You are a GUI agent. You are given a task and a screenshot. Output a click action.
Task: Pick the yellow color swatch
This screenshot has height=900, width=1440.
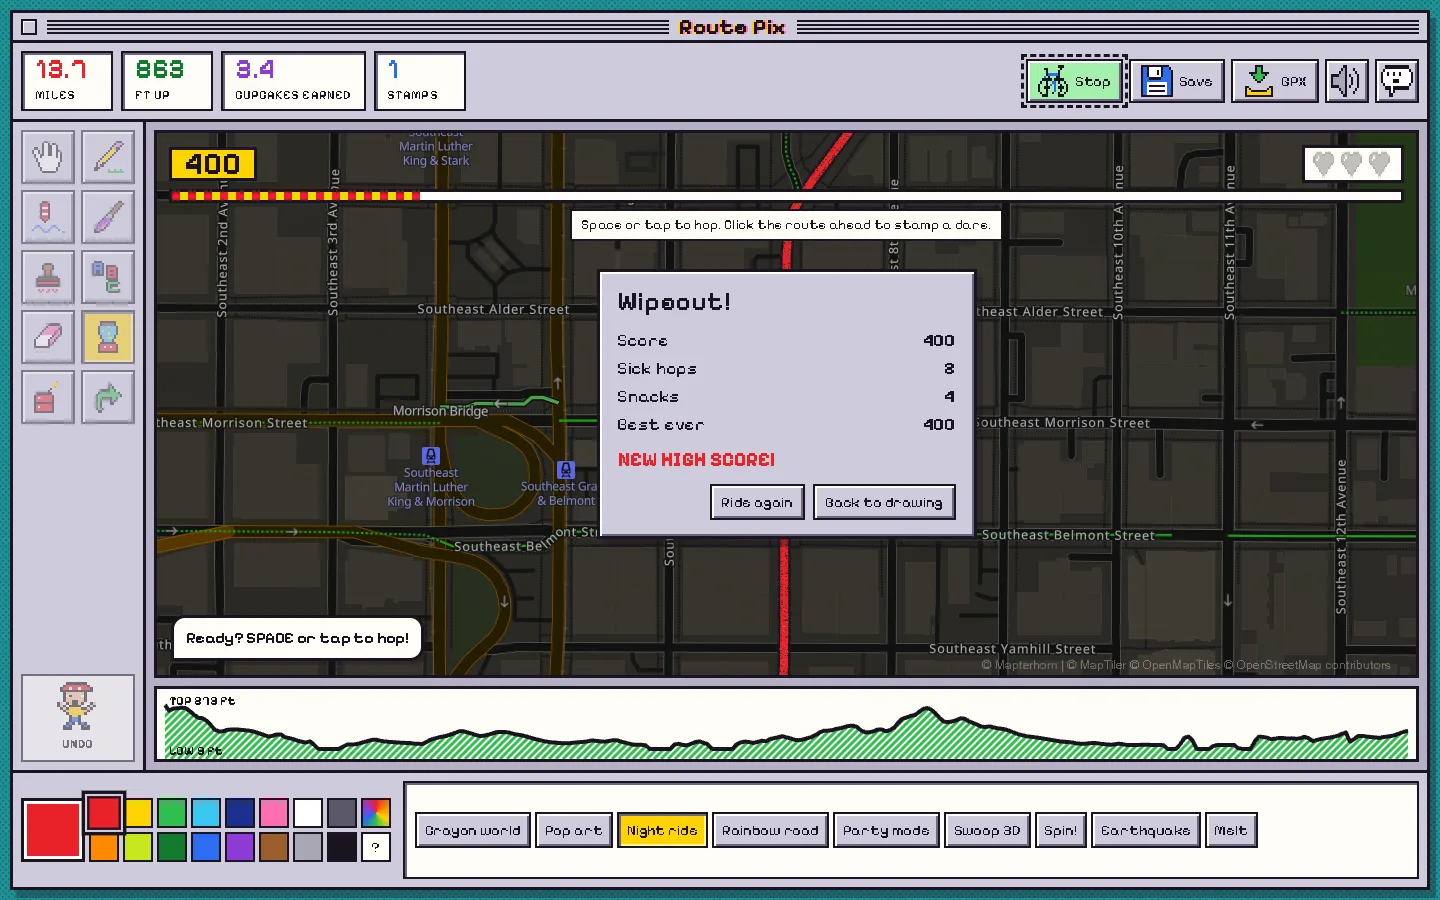pos(138,813)
